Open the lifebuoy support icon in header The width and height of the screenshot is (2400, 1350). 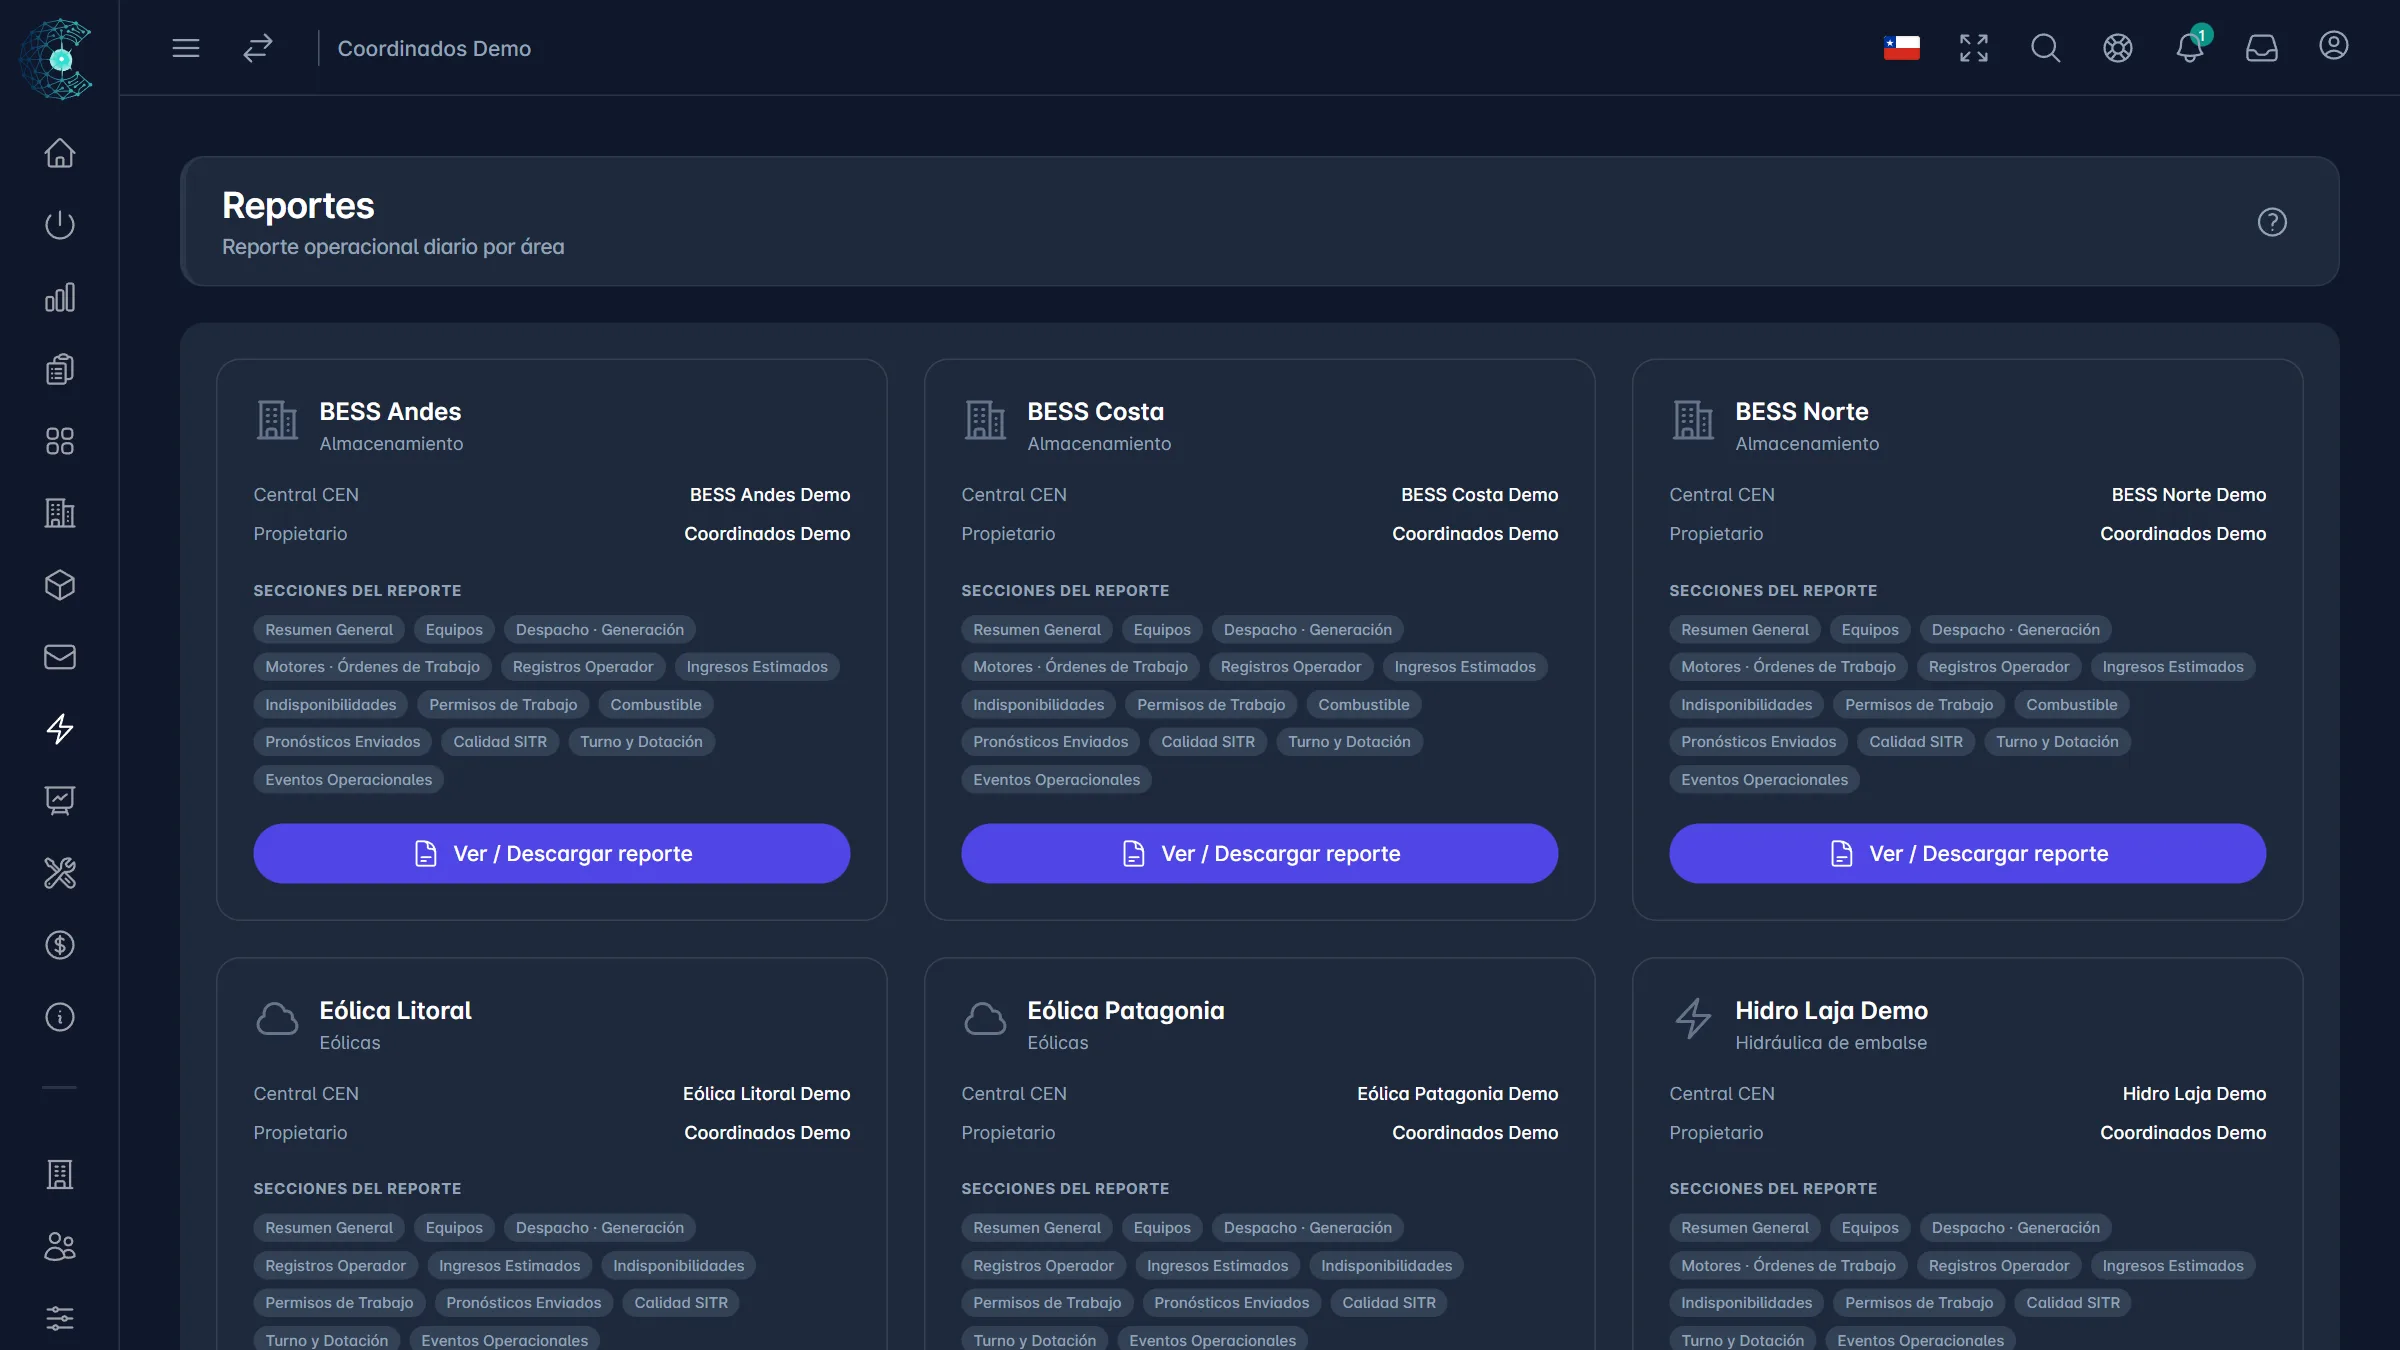click(2118, 48)
